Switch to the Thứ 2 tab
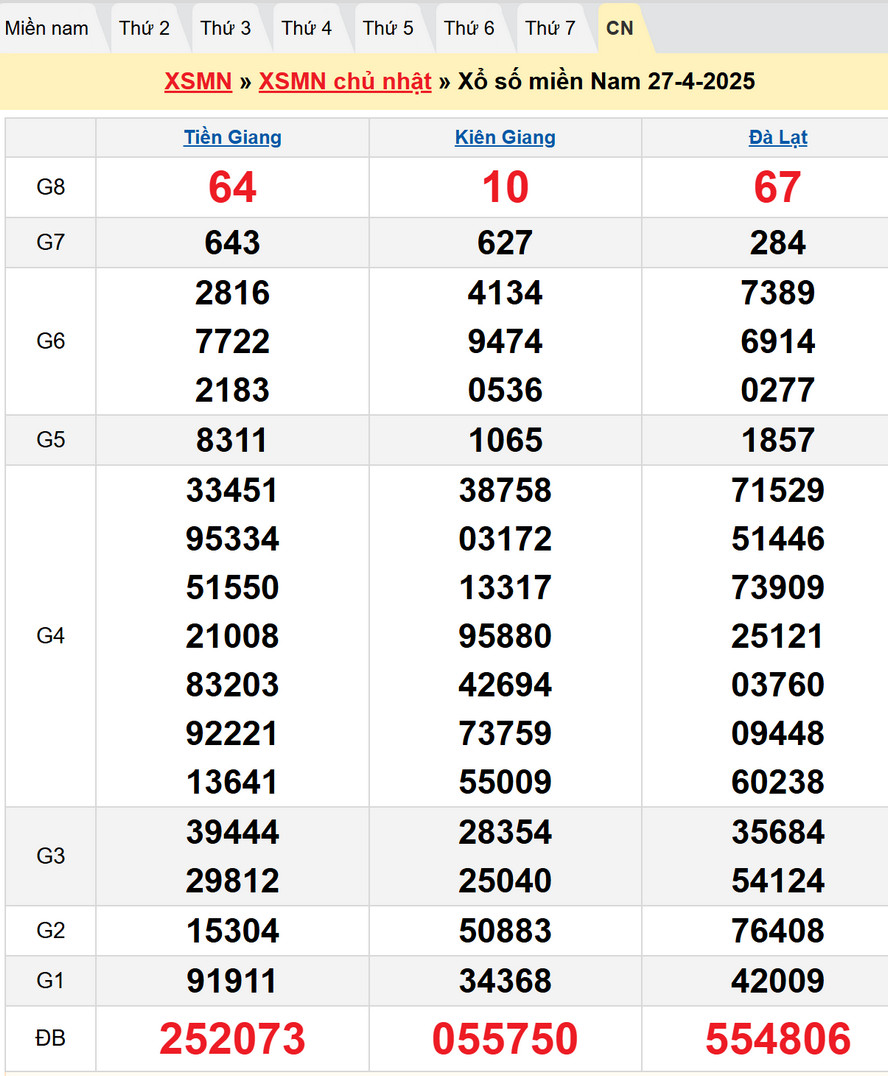The height and width of the screenshot is (1076, 888). (x=144, y=28)
